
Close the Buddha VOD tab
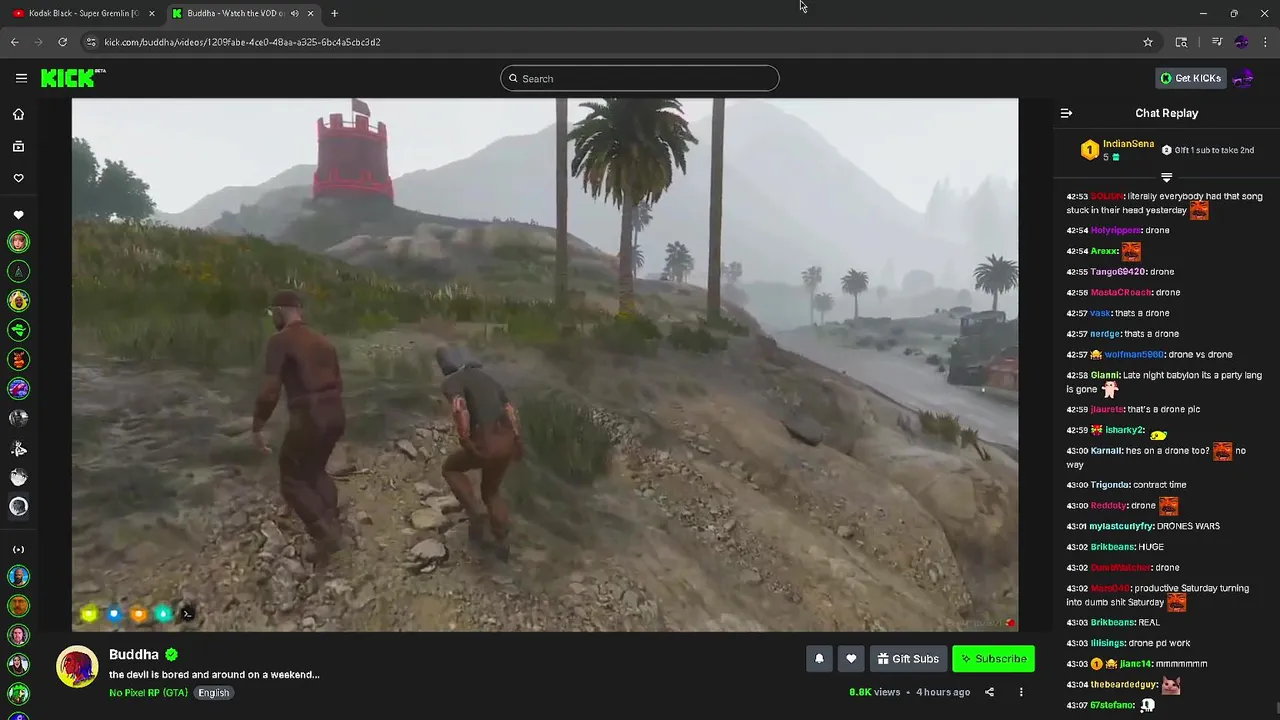[310, 13]
